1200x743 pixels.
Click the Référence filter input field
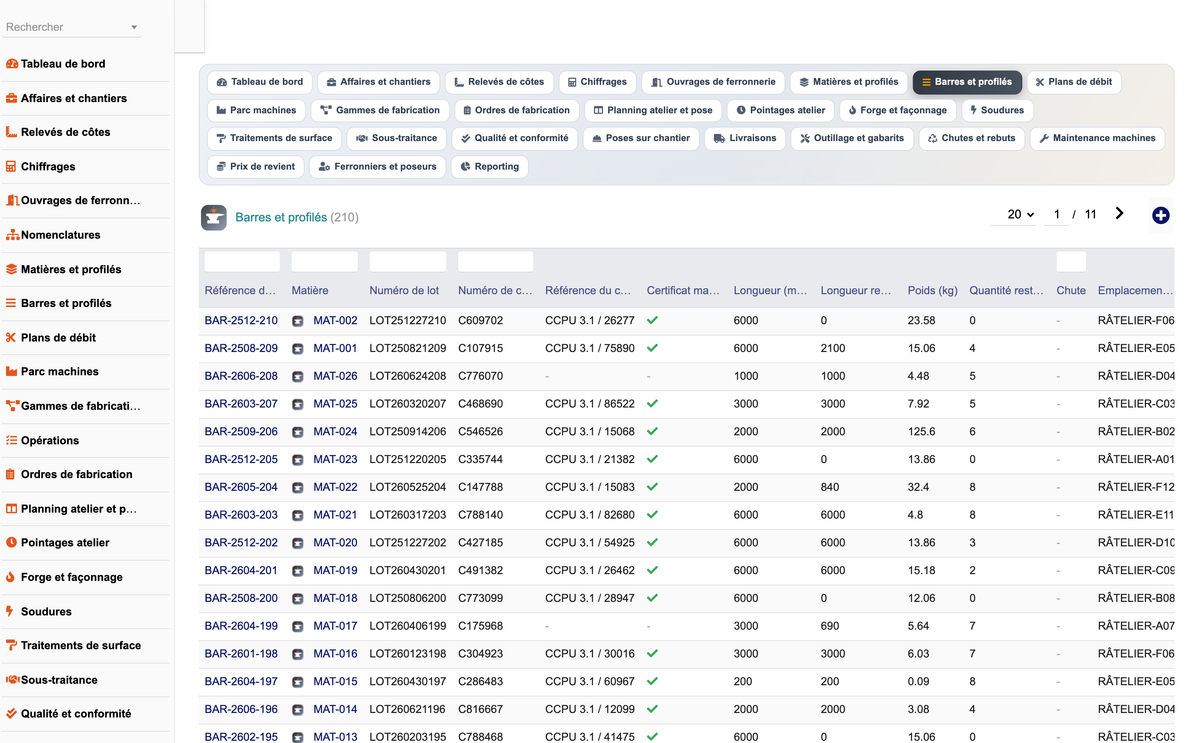(242, 262)
